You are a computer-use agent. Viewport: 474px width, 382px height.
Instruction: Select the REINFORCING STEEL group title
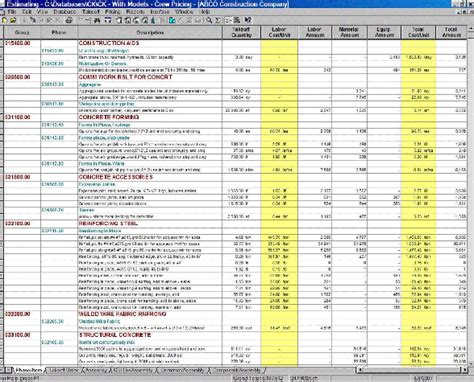(x=108, y=223)
